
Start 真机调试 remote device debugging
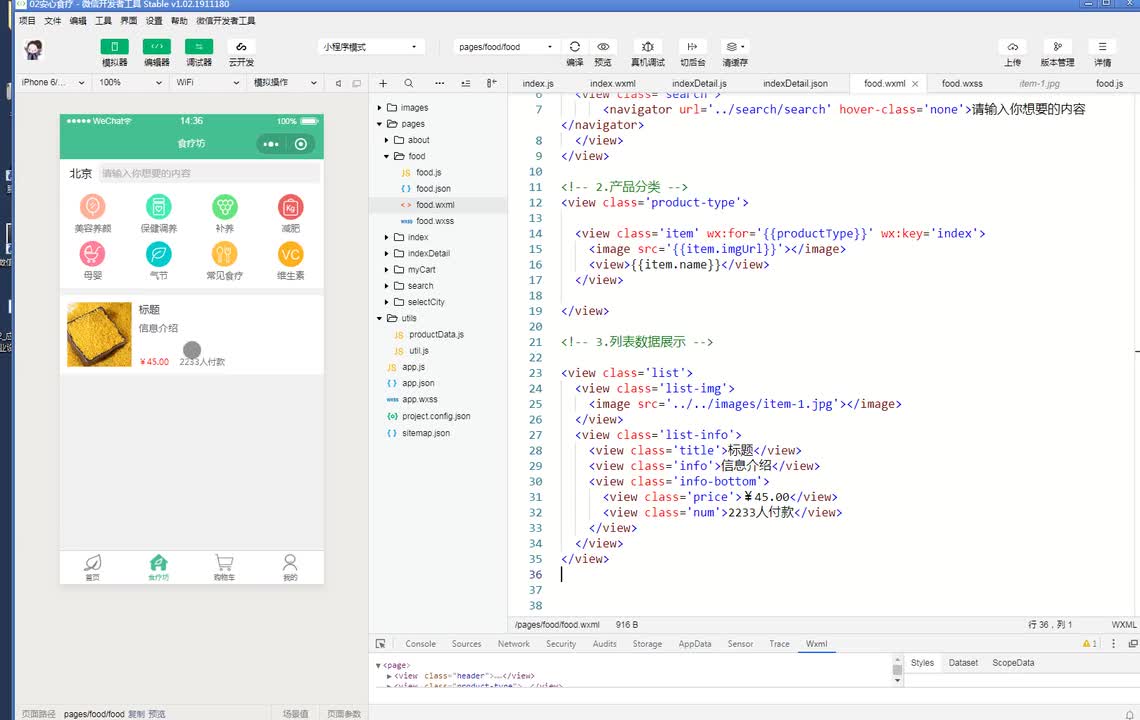[x=647, y=47]
